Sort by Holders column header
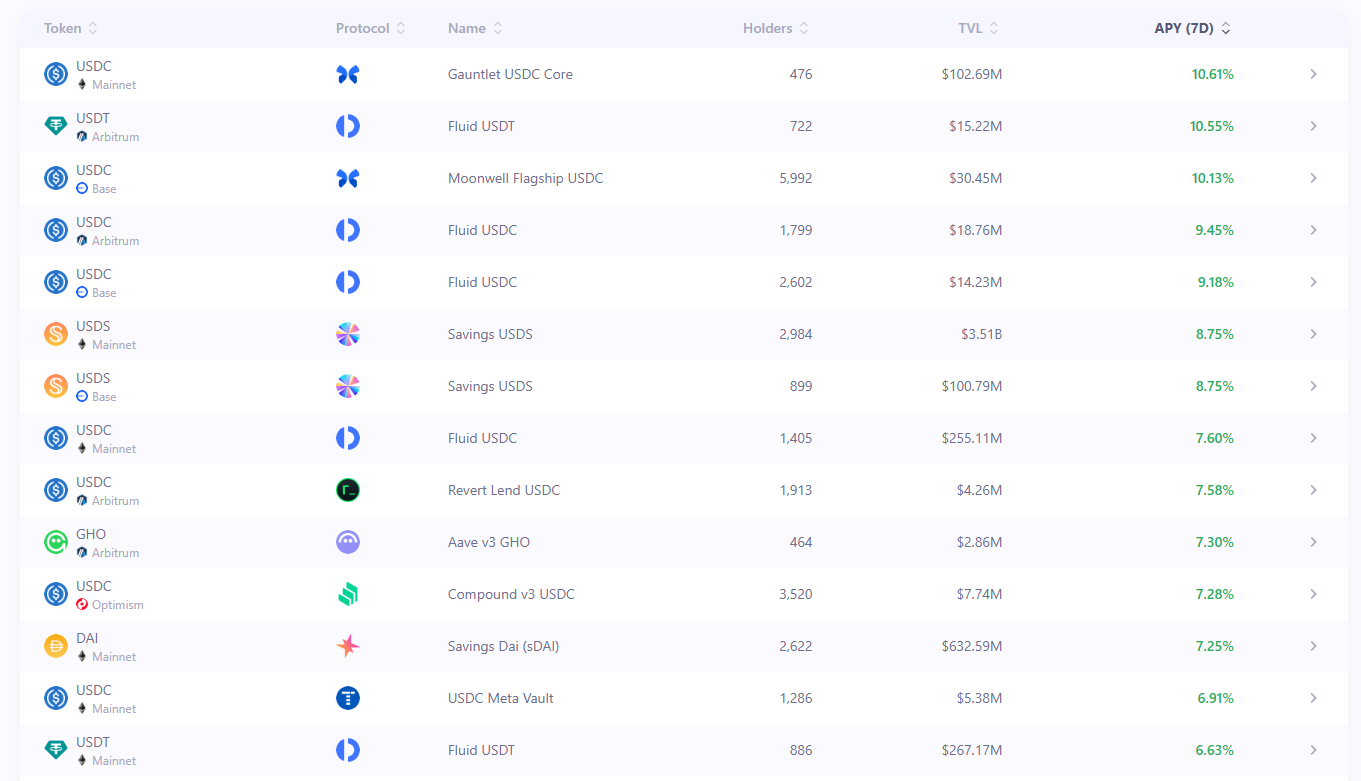 (x=776, y=28)
